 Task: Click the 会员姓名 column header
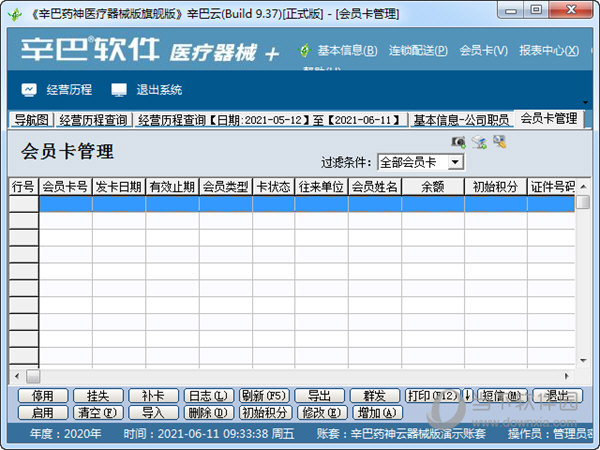pyautogui.click(x=375, y=187)
